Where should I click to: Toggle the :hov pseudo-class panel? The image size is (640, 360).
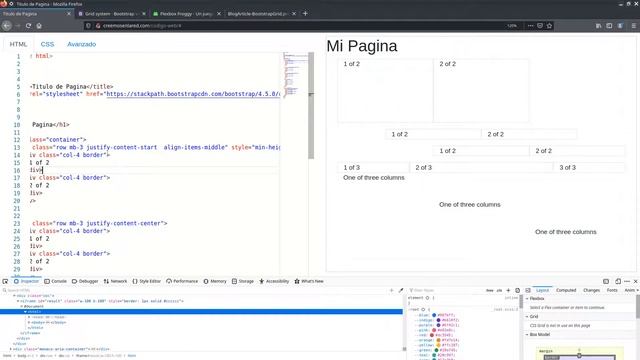[x=489, y=290]
